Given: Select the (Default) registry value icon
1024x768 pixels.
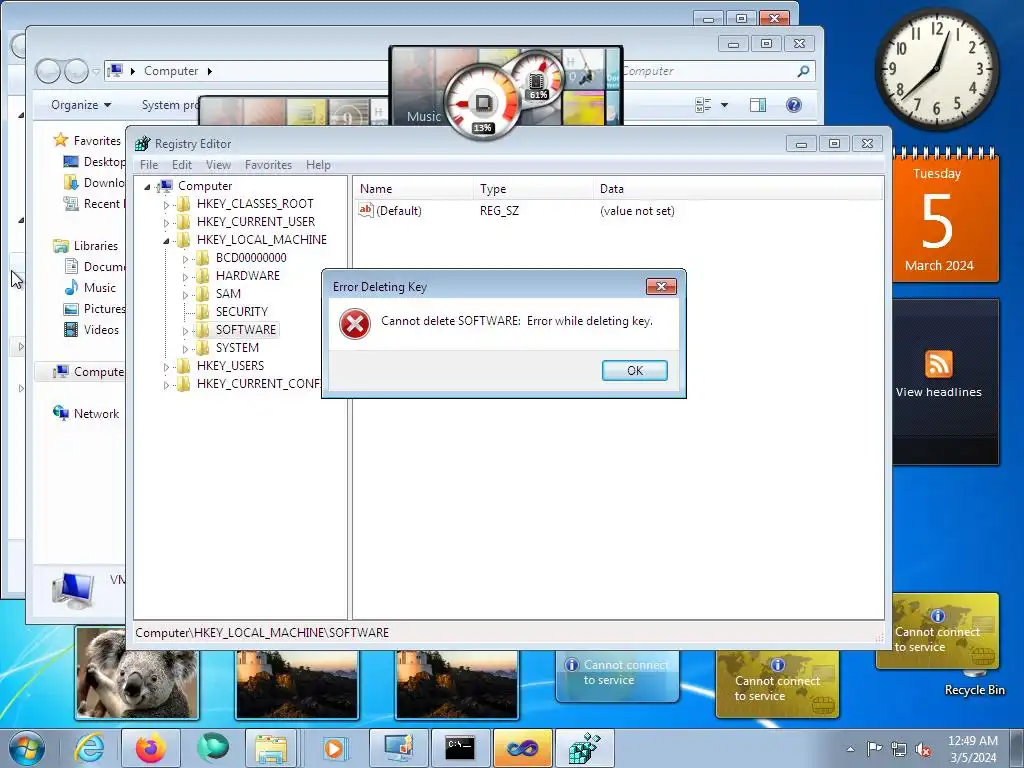Looking at the screenshot, I should tap(366, 210).
